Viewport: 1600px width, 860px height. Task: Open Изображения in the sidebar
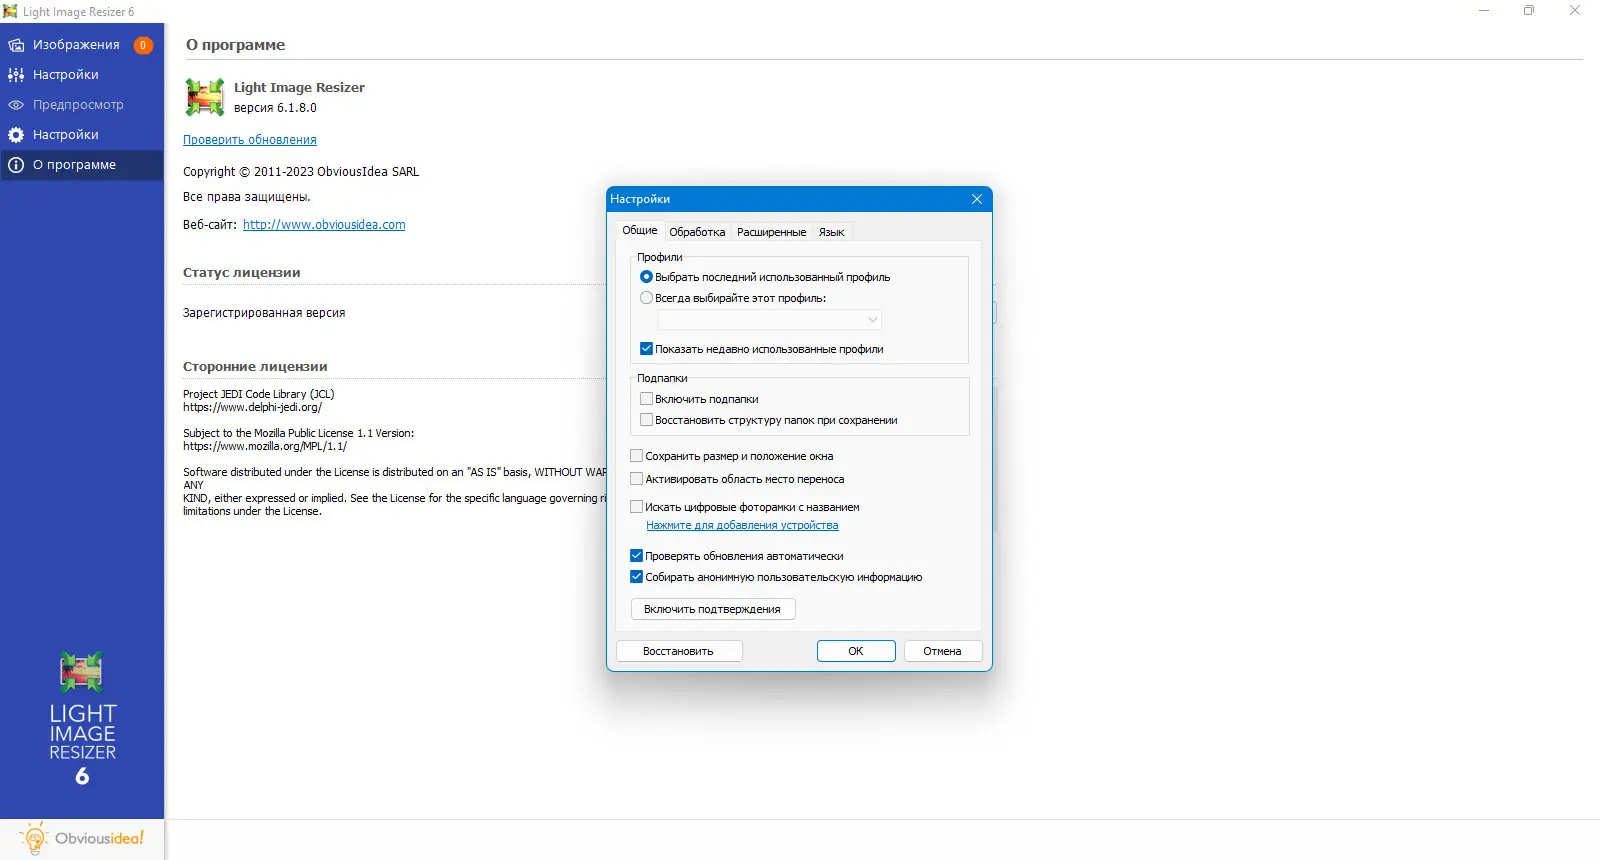coord(81,45)
